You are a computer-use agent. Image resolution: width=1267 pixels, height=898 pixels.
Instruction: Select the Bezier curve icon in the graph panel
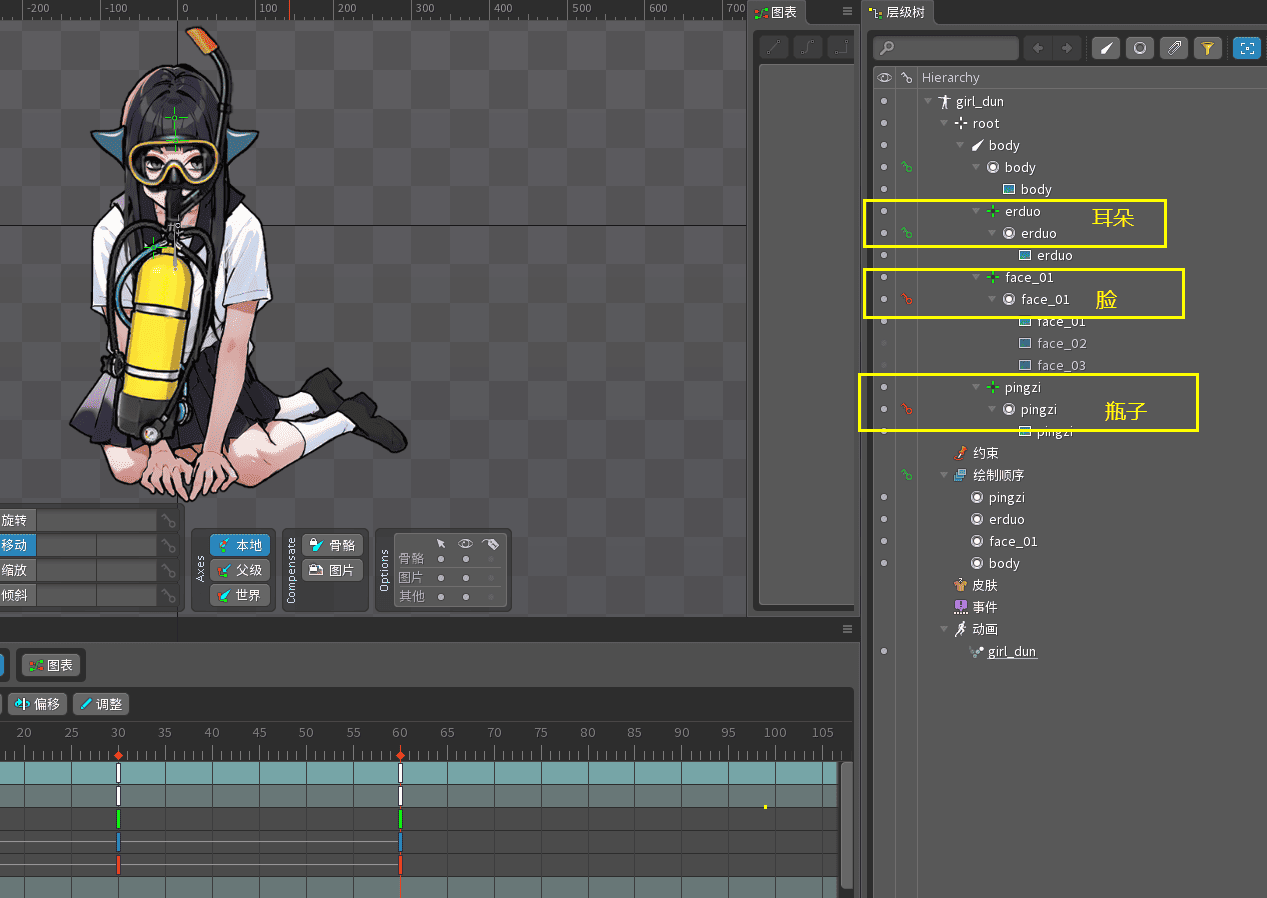point(808,47)
